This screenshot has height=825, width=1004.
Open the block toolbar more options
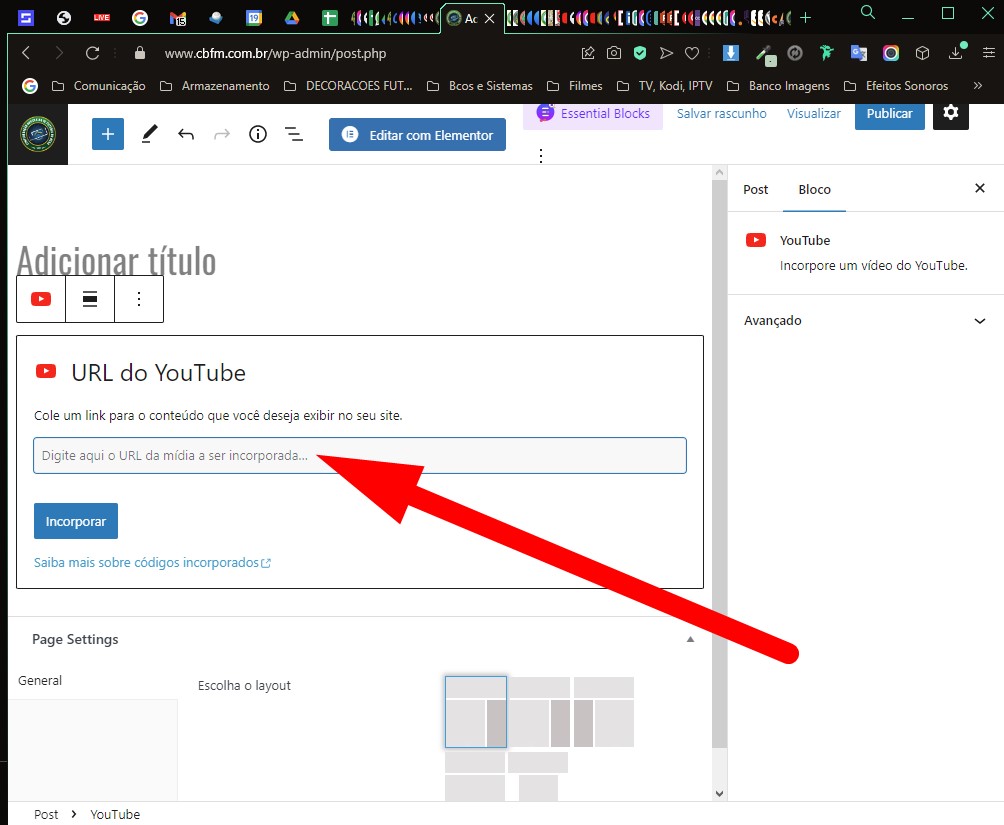139,299
